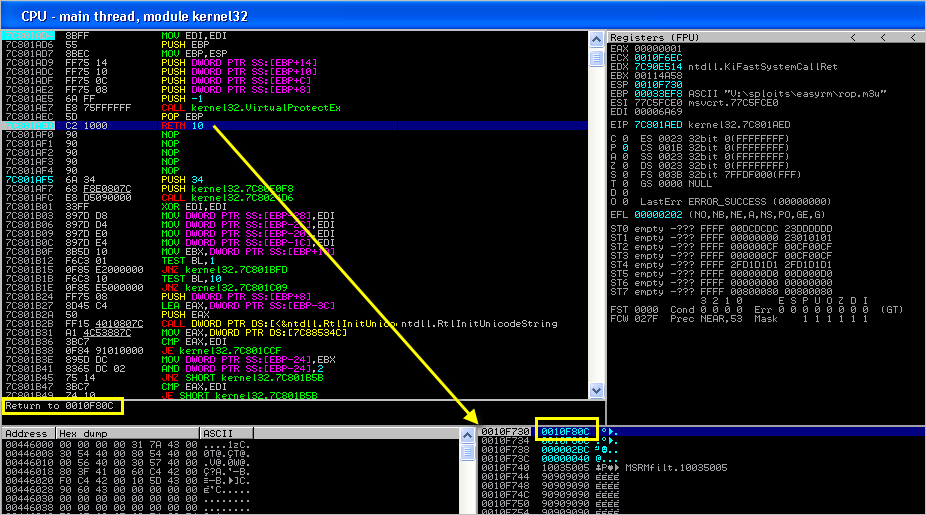This screenshot has height=515, width=926.
Task: Click the rightmost arrow in Registers header
Action: pos(912,37)
